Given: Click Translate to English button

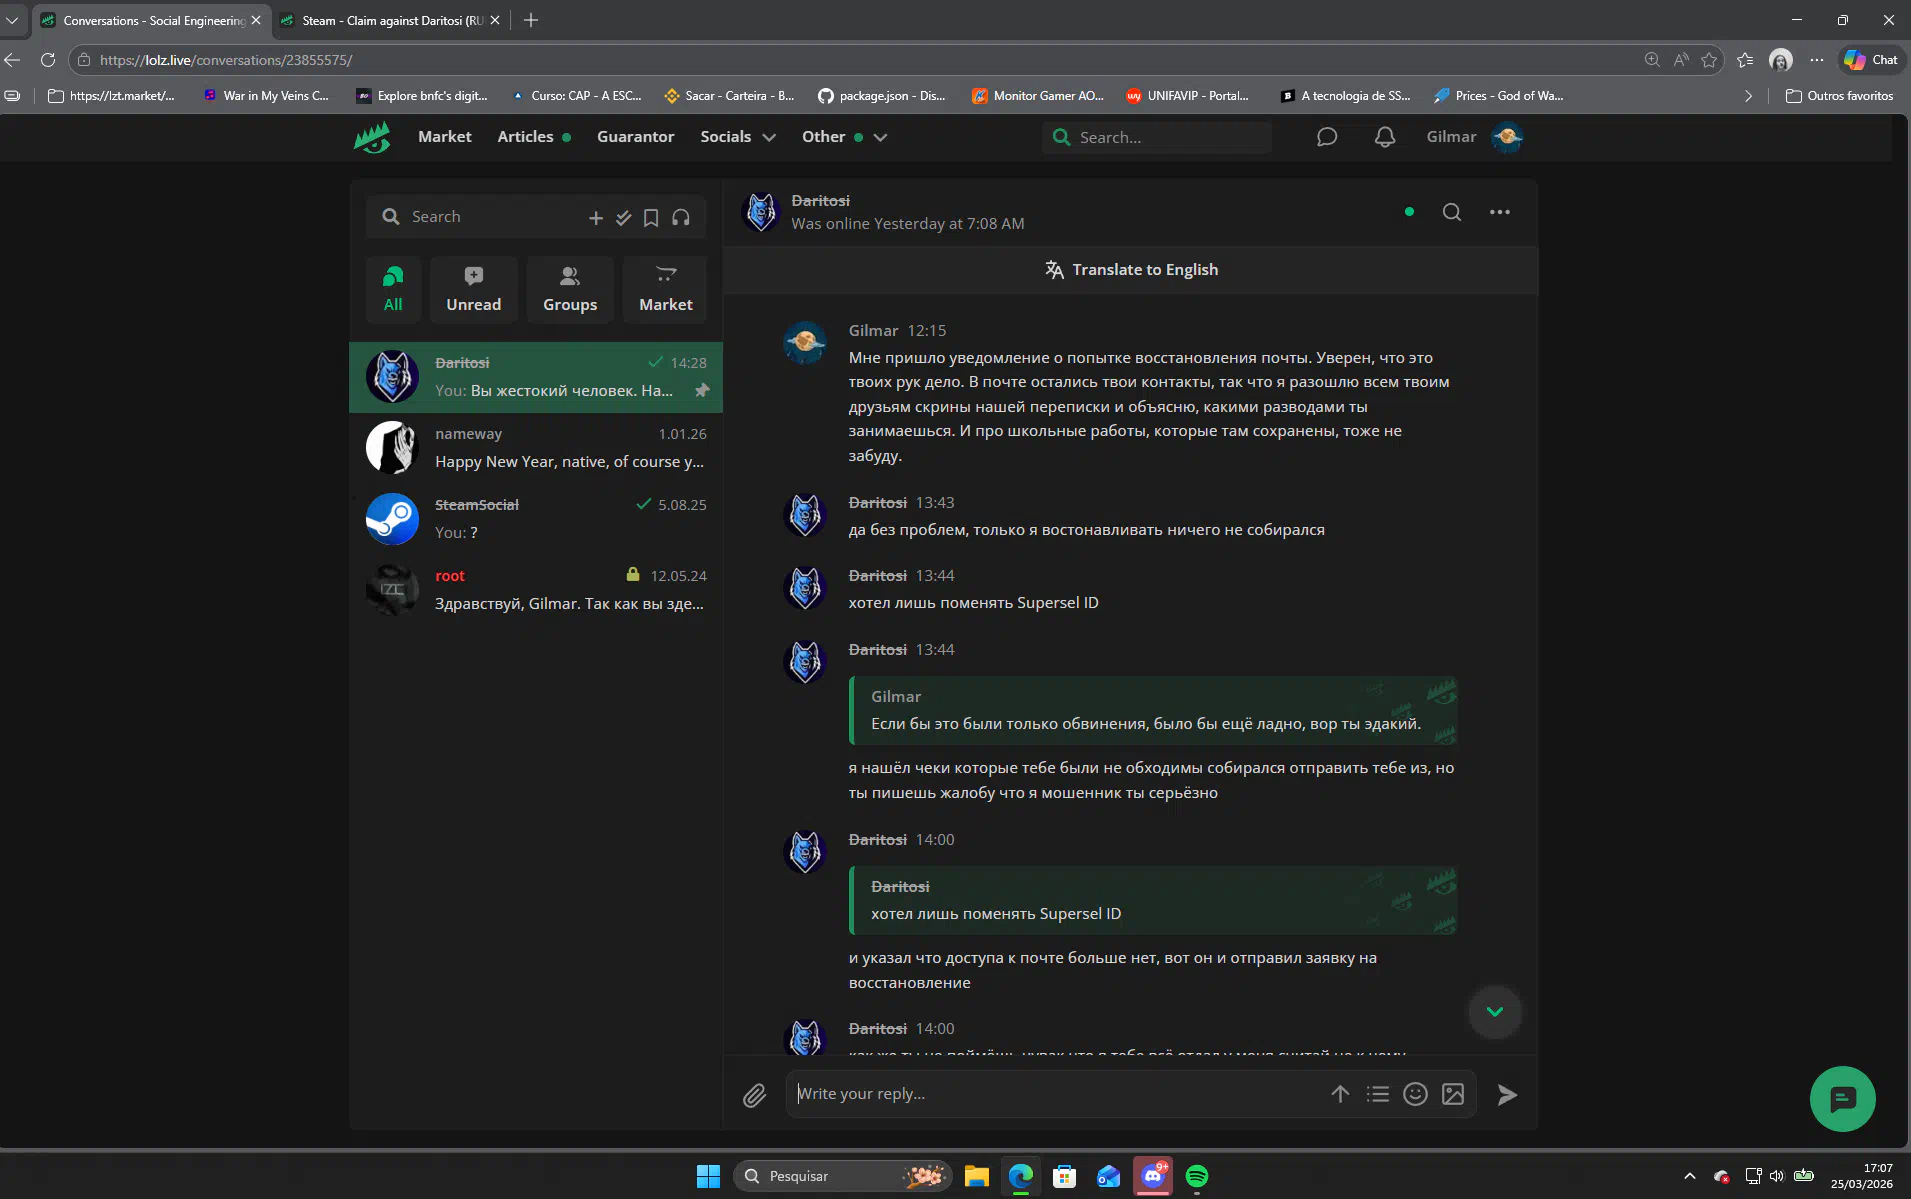Looking at the screenshot, I should pos(1131,270).
